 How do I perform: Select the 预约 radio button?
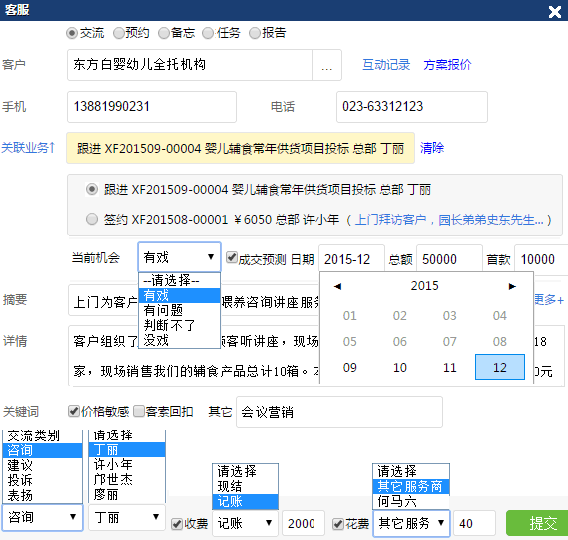pos(118,33)
